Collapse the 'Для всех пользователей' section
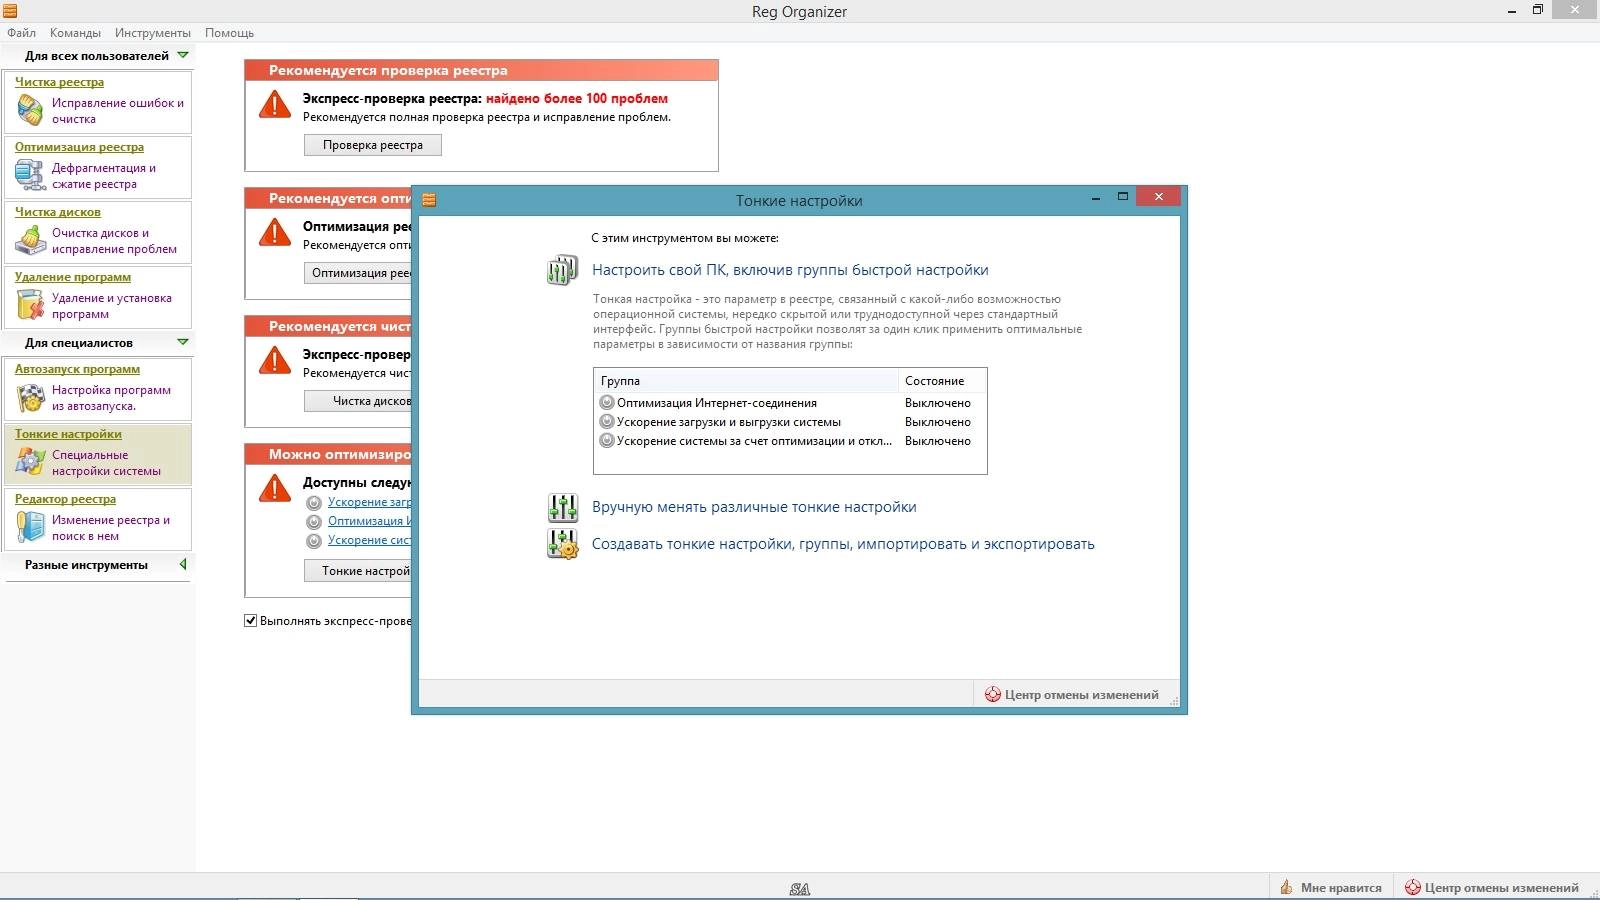This screenshot has height=900, width=1600. pos(183,55)
